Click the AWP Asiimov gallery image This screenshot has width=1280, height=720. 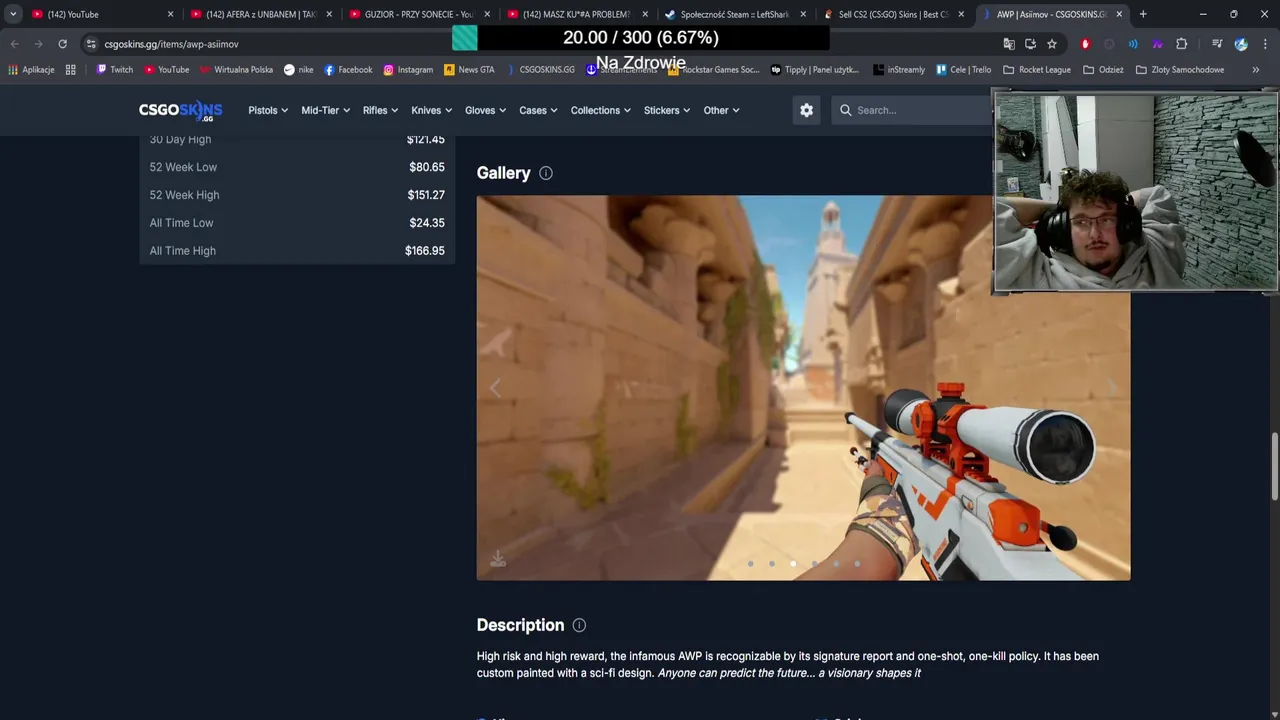803,387
